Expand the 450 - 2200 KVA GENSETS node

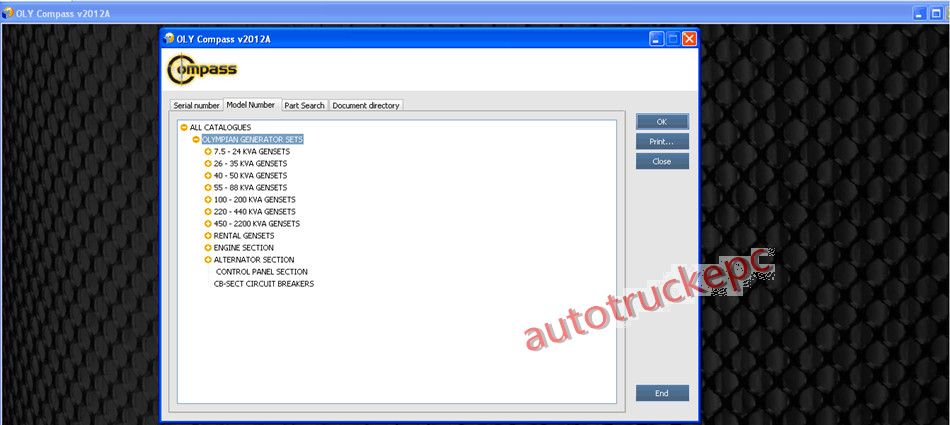coord(208,224)
